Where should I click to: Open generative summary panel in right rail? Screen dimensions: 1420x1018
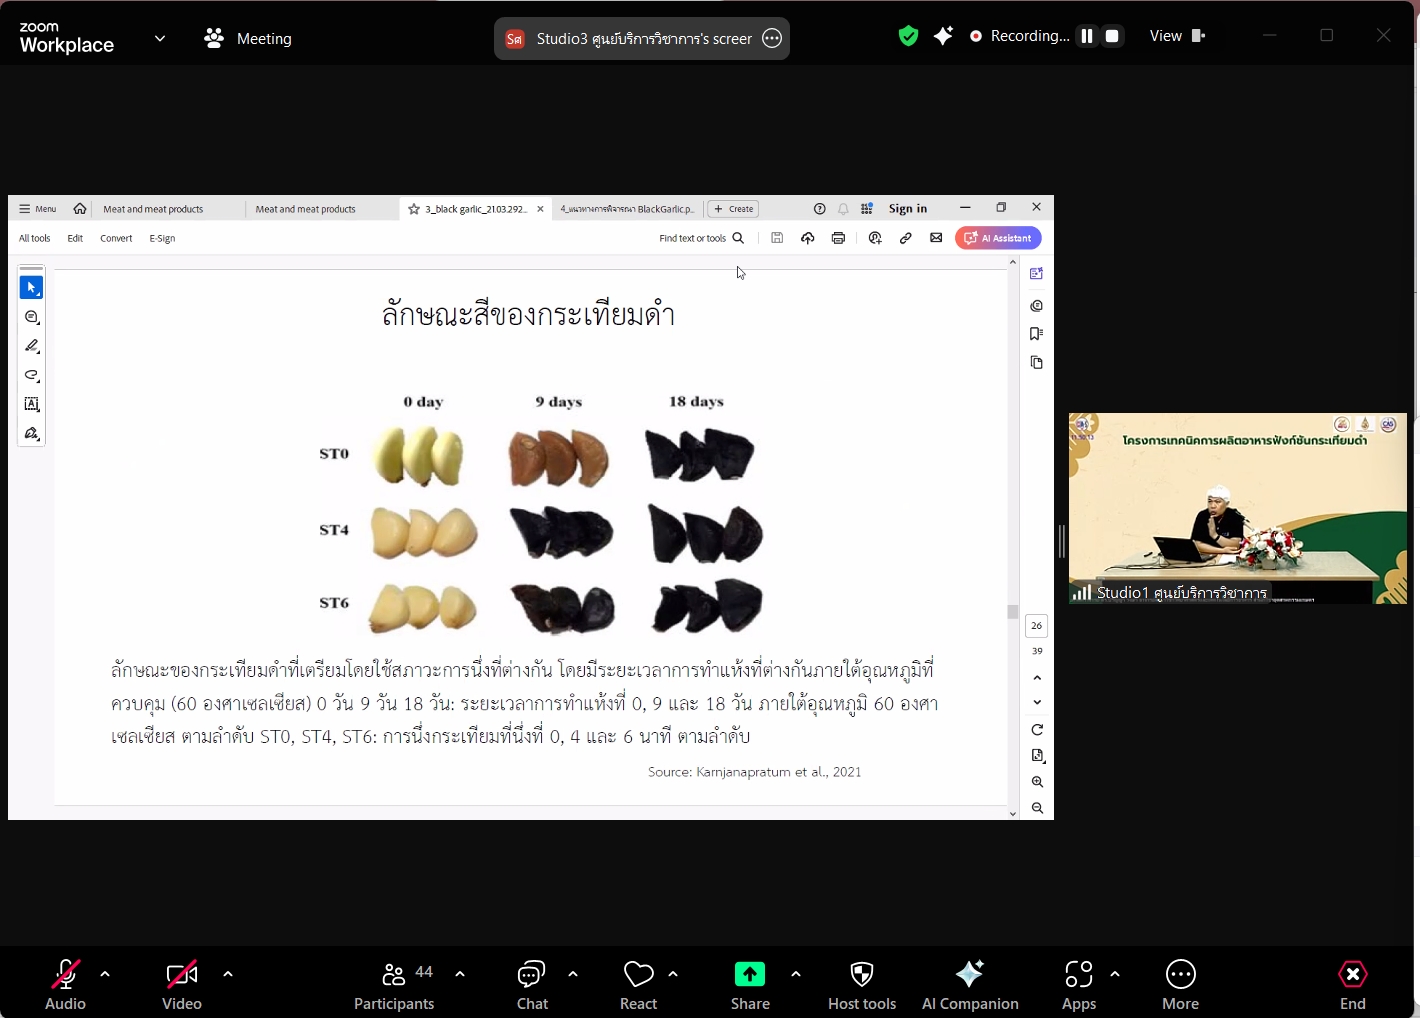(x=1037, y=274)
